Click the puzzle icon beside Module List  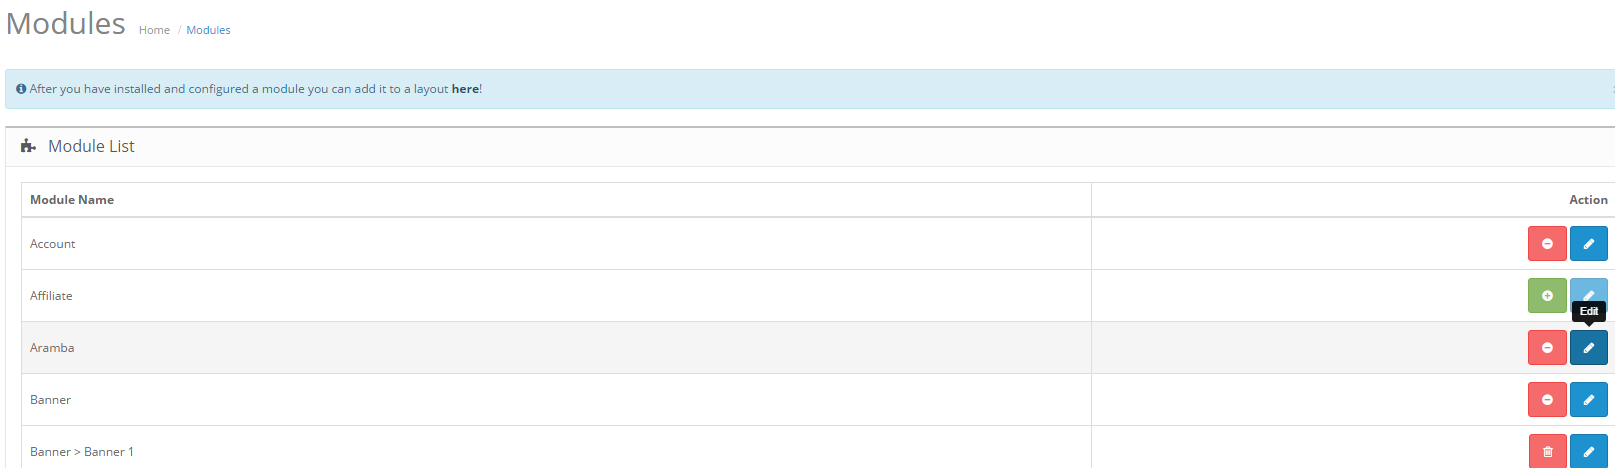(28, 146)
